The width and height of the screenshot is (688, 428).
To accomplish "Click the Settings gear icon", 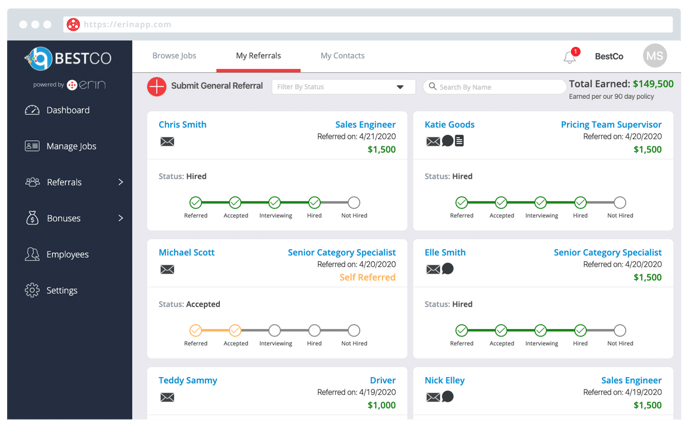I will 32,290.
